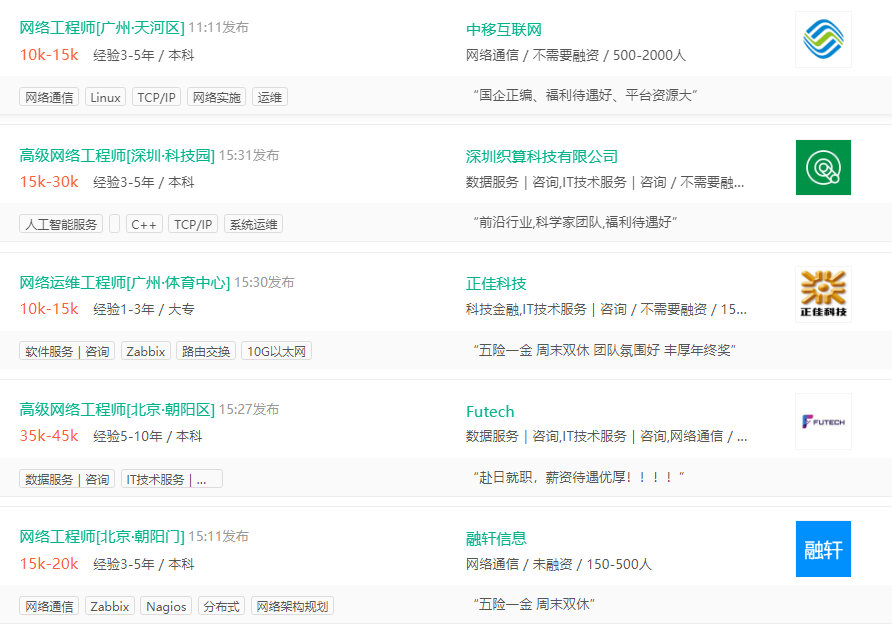This screenshot has height=627, width=892.
Task: Visit the 融轩信息 company name link
Action: pyautogui.click(x=496, y=538)
